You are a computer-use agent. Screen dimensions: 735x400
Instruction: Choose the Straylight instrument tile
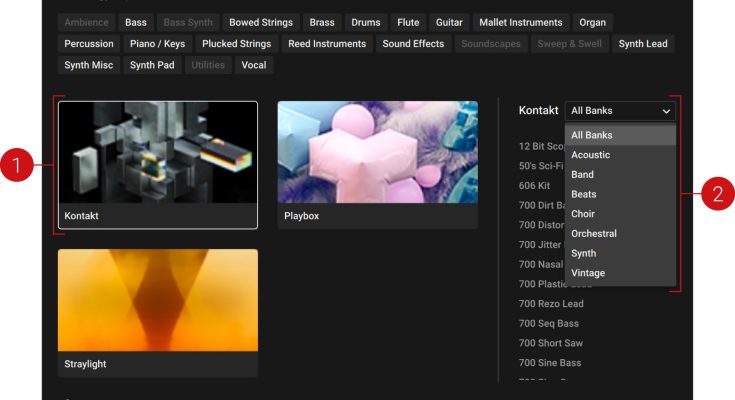click(157, 312)
